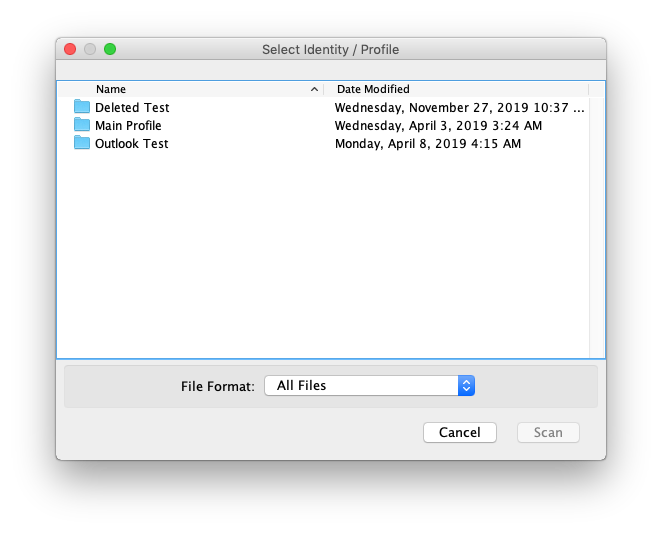Image resolution: width=662 pixels, height=534 pixels.
Task: Click the Main Profile folder icon
Action: (82, 125)
